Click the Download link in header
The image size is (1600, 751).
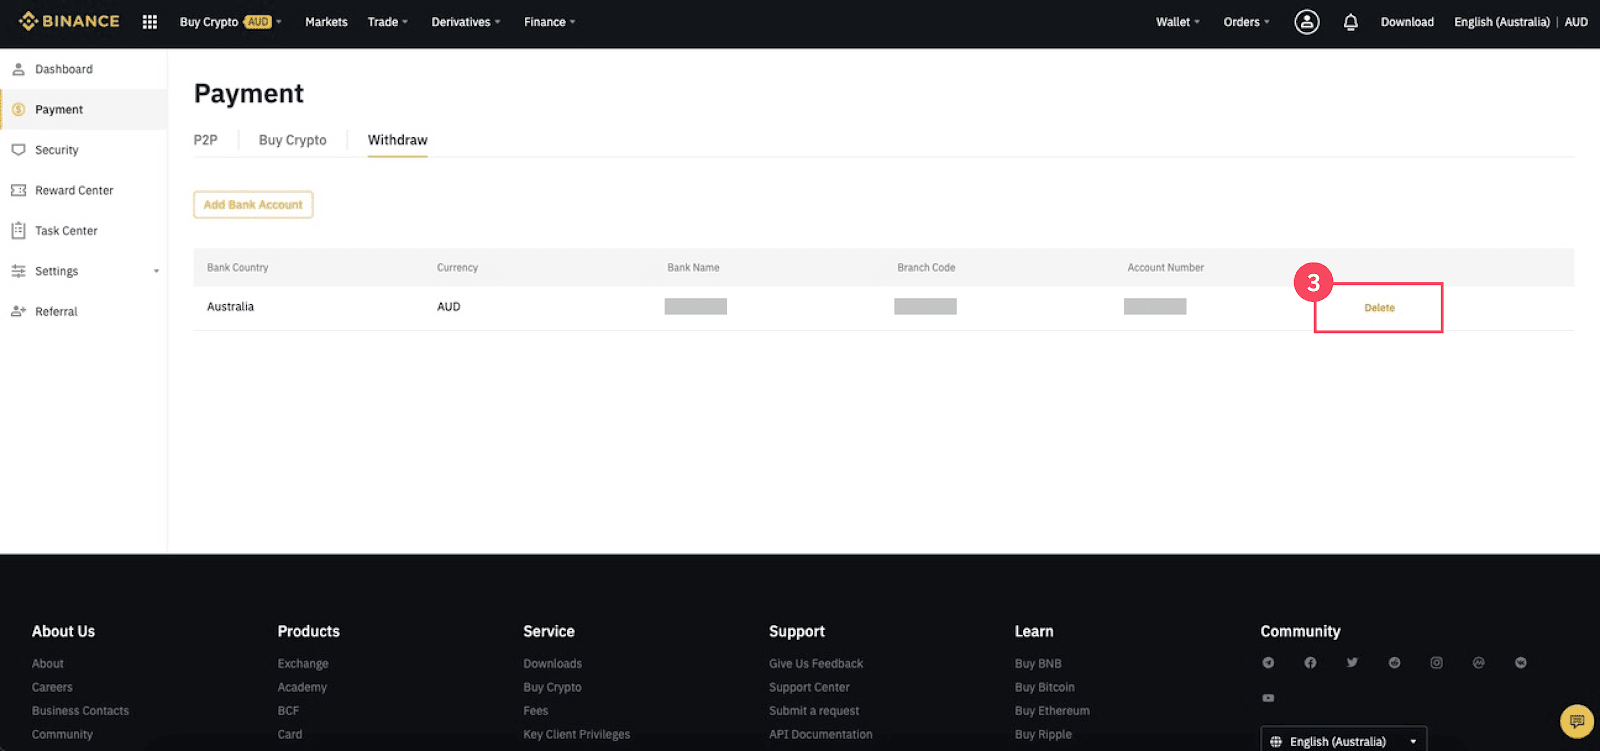[x=1407, y=22]
